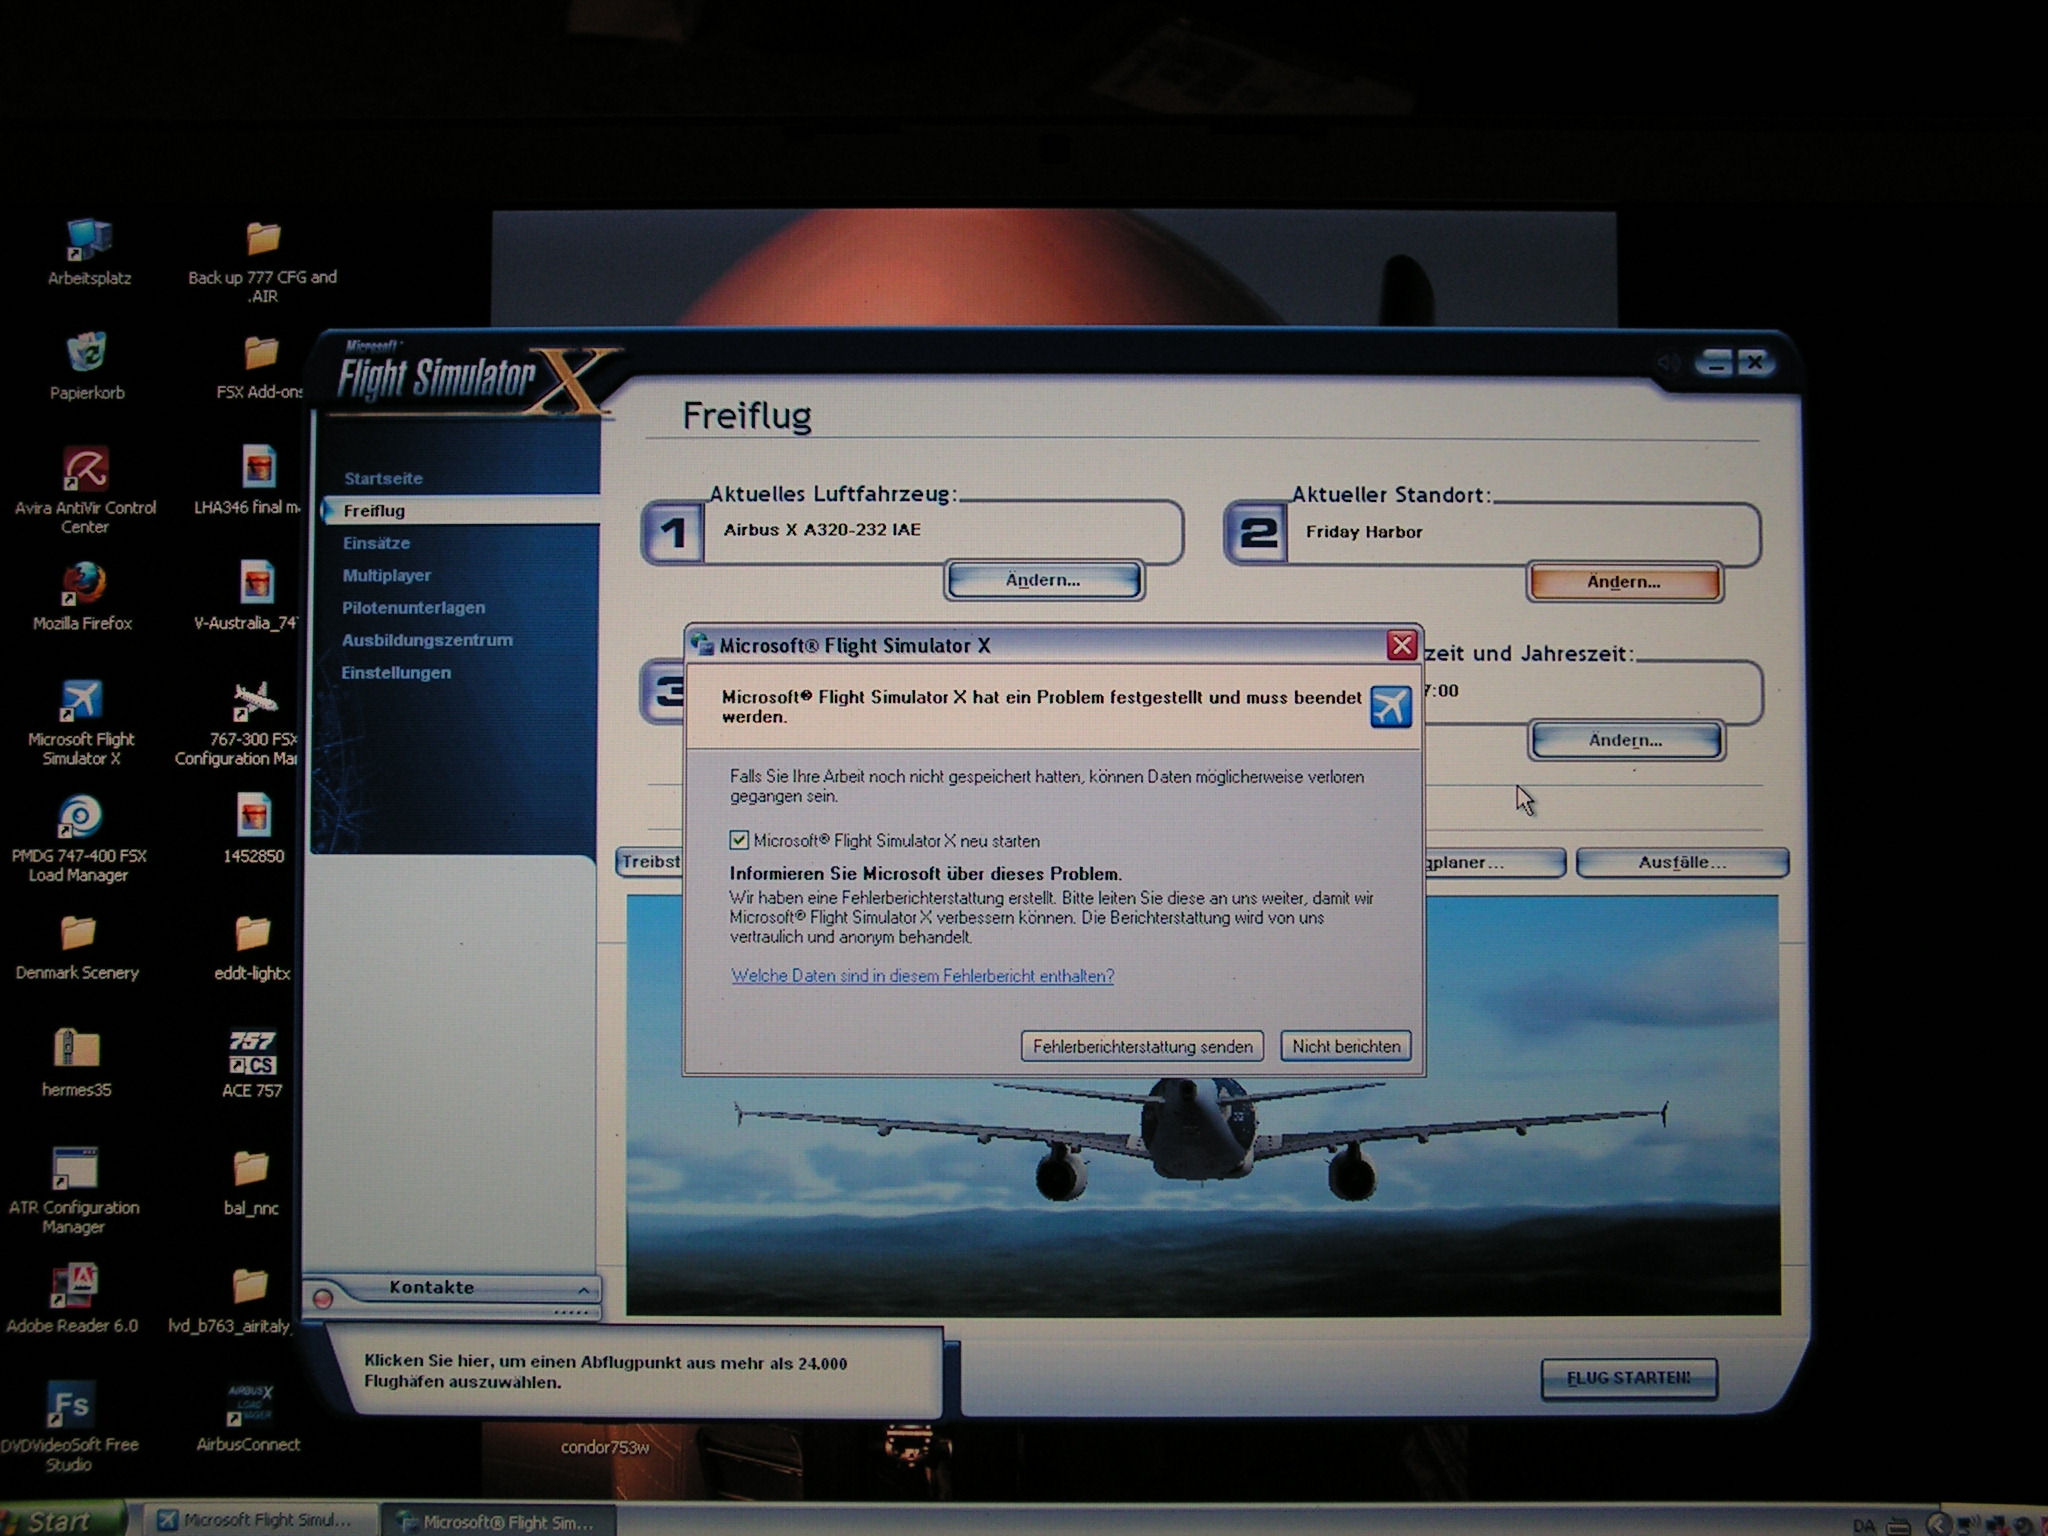The image size is (2048, 1536).
Task: Open Ausbildungszentrum in the sidebar
Action: coord(427,640)
